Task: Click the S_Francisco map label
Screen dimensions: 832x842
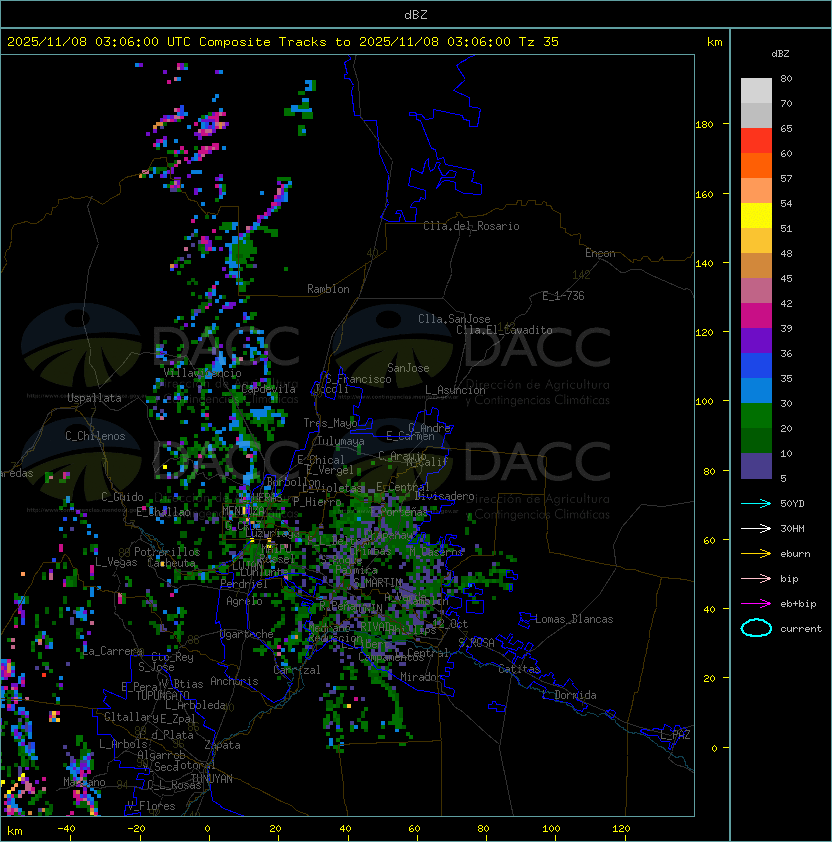Action: pyautogui.click(x=358, y=379)
